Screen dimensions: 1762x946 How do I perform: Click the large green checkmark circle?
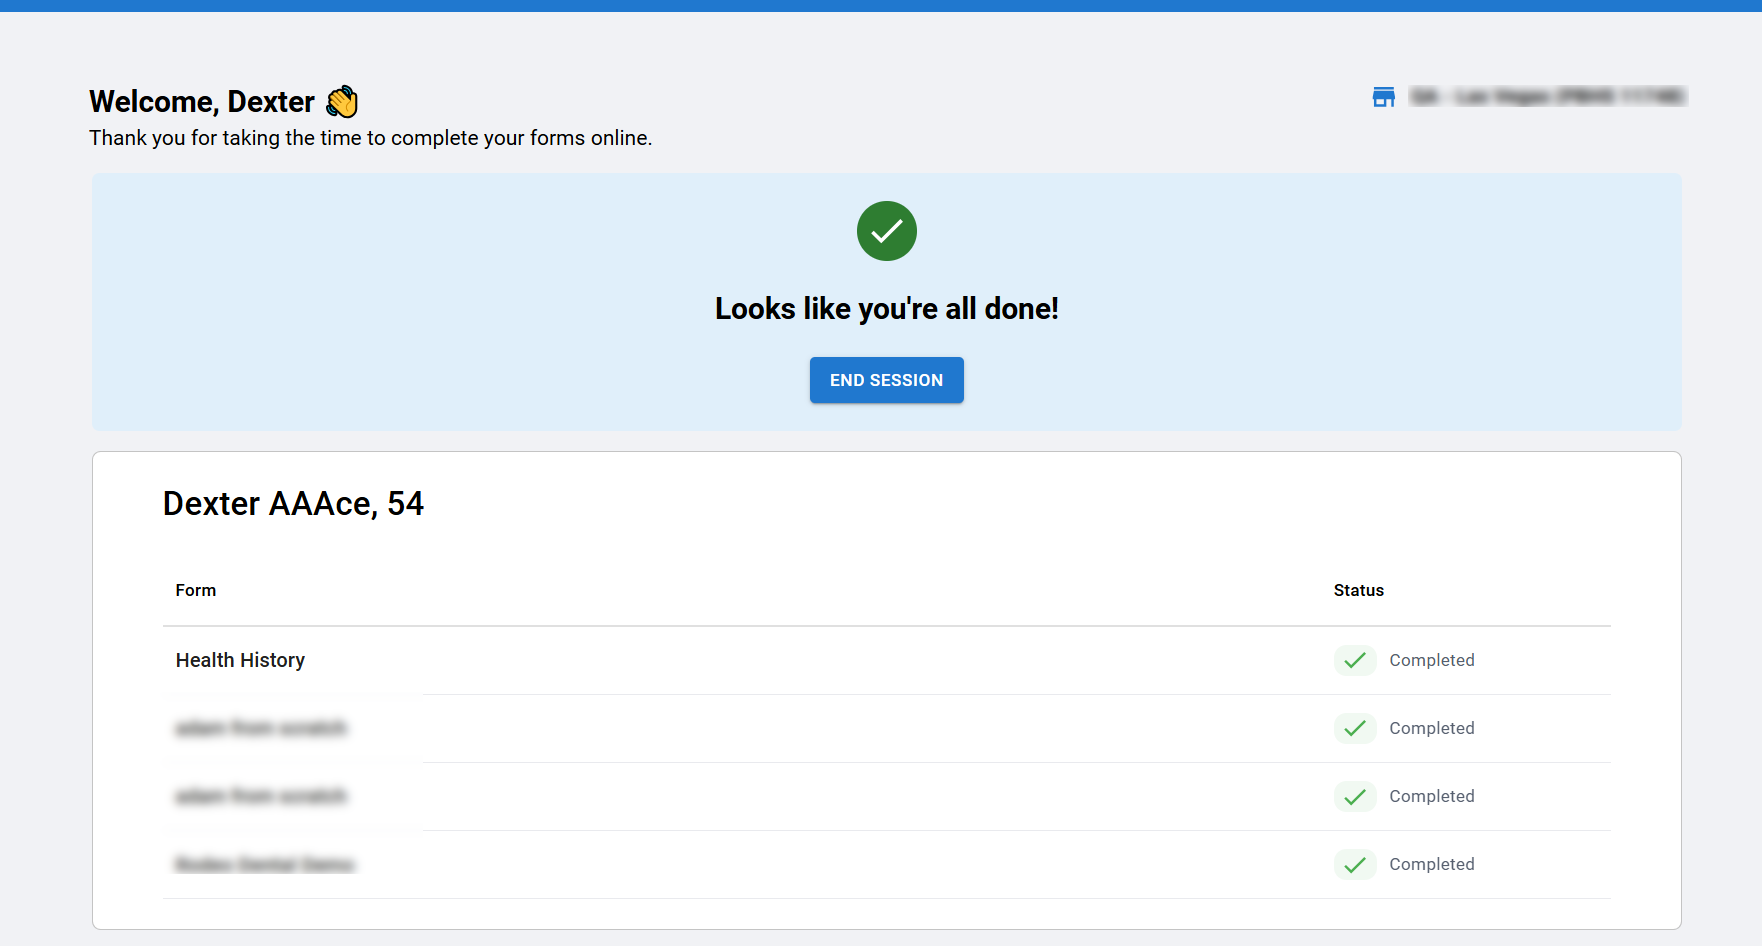coord(886,231)
